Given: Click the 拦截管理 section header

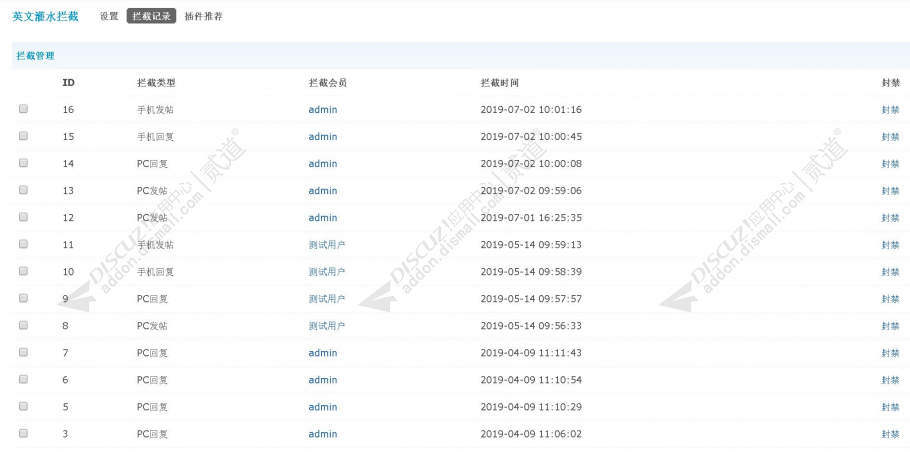Looking at the screenshot, I should click(x=35, y=56).
